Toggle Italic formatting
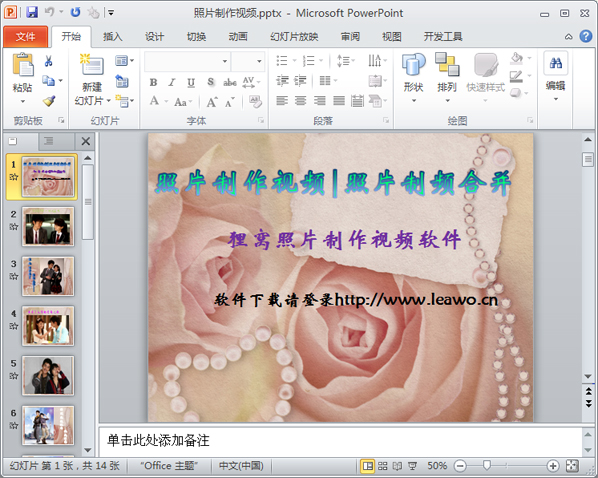 click(x=172, y=82)
